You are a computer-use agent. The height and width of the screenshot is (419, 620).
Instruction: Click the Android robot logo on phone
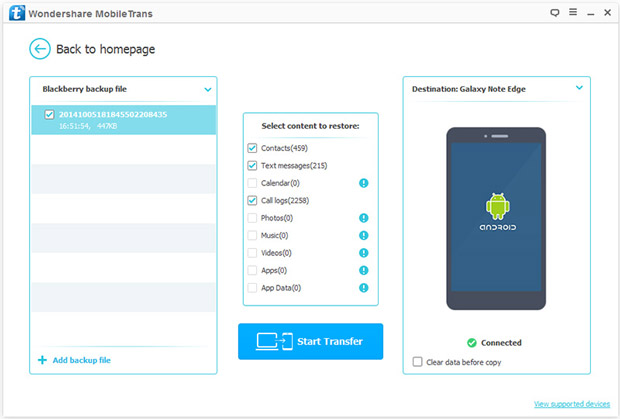click(x=497, y=206)
